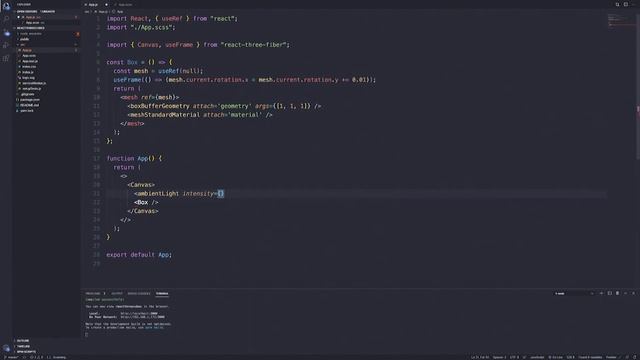This screenshot has height=360, width=640.
Task: Click the git branch master indicator in status bar
Action: [x=11, y=357]
